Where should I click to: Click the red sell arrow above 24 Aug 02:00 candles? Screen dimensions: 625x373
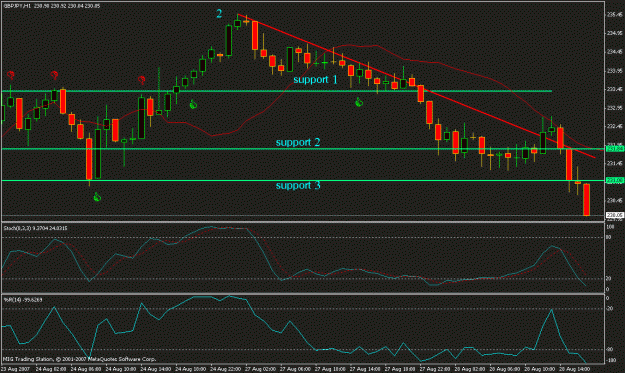[x=54, y=75]
